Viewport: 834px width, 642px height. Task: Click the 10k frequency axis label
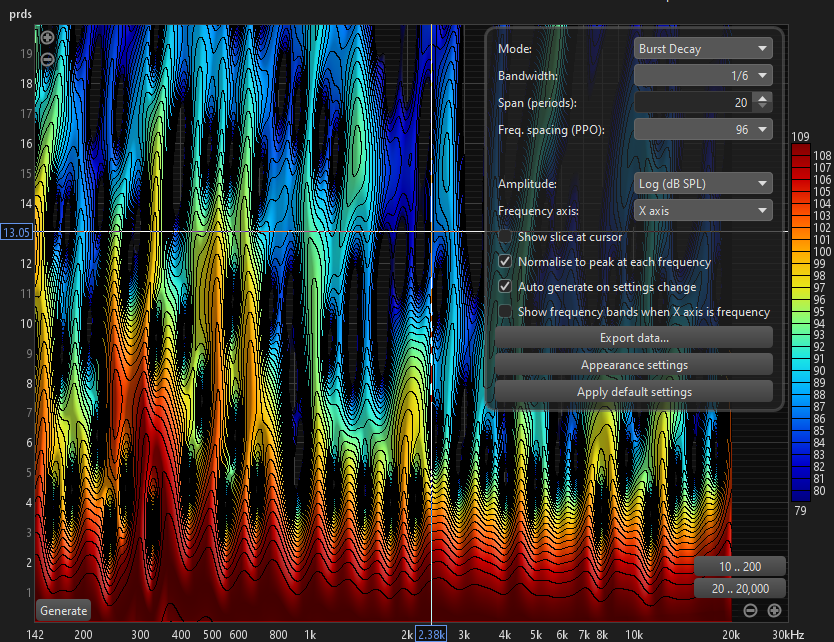click(634, 635)
